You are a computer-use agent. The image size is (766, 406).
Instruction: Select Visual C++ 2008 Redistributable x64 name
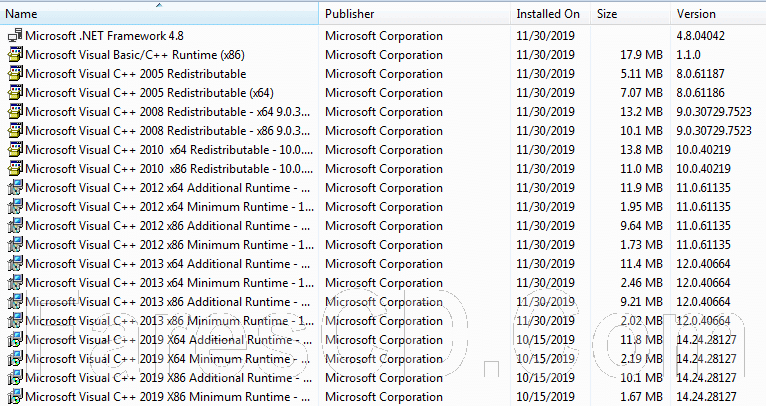tap(168, 112)
